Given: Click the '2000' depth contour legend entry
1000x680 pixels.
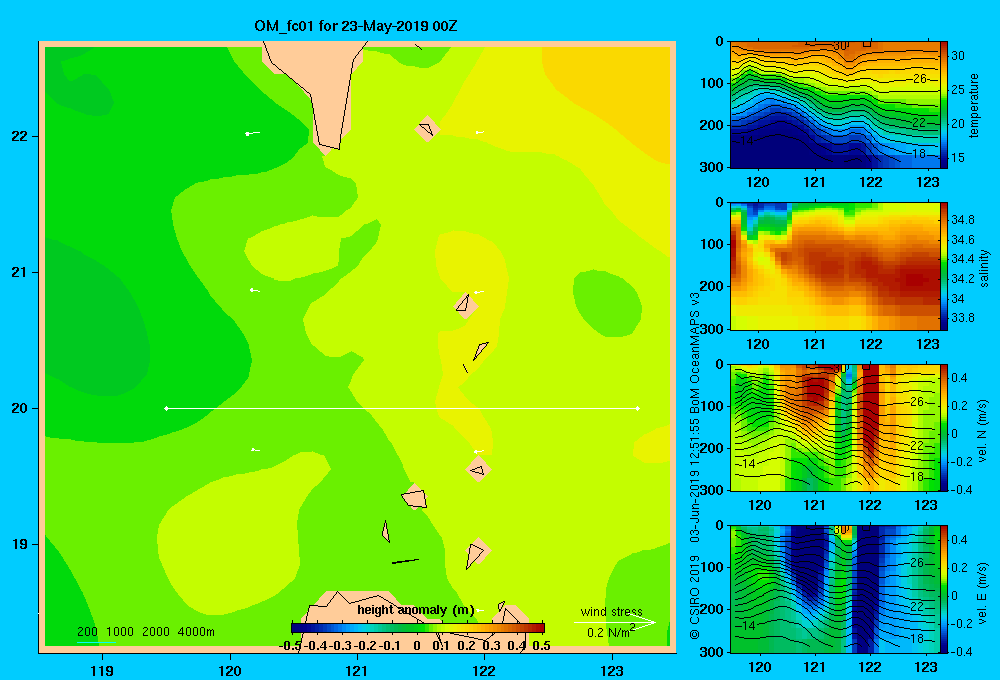Looking at the screenshot, I should click(156, 632).
